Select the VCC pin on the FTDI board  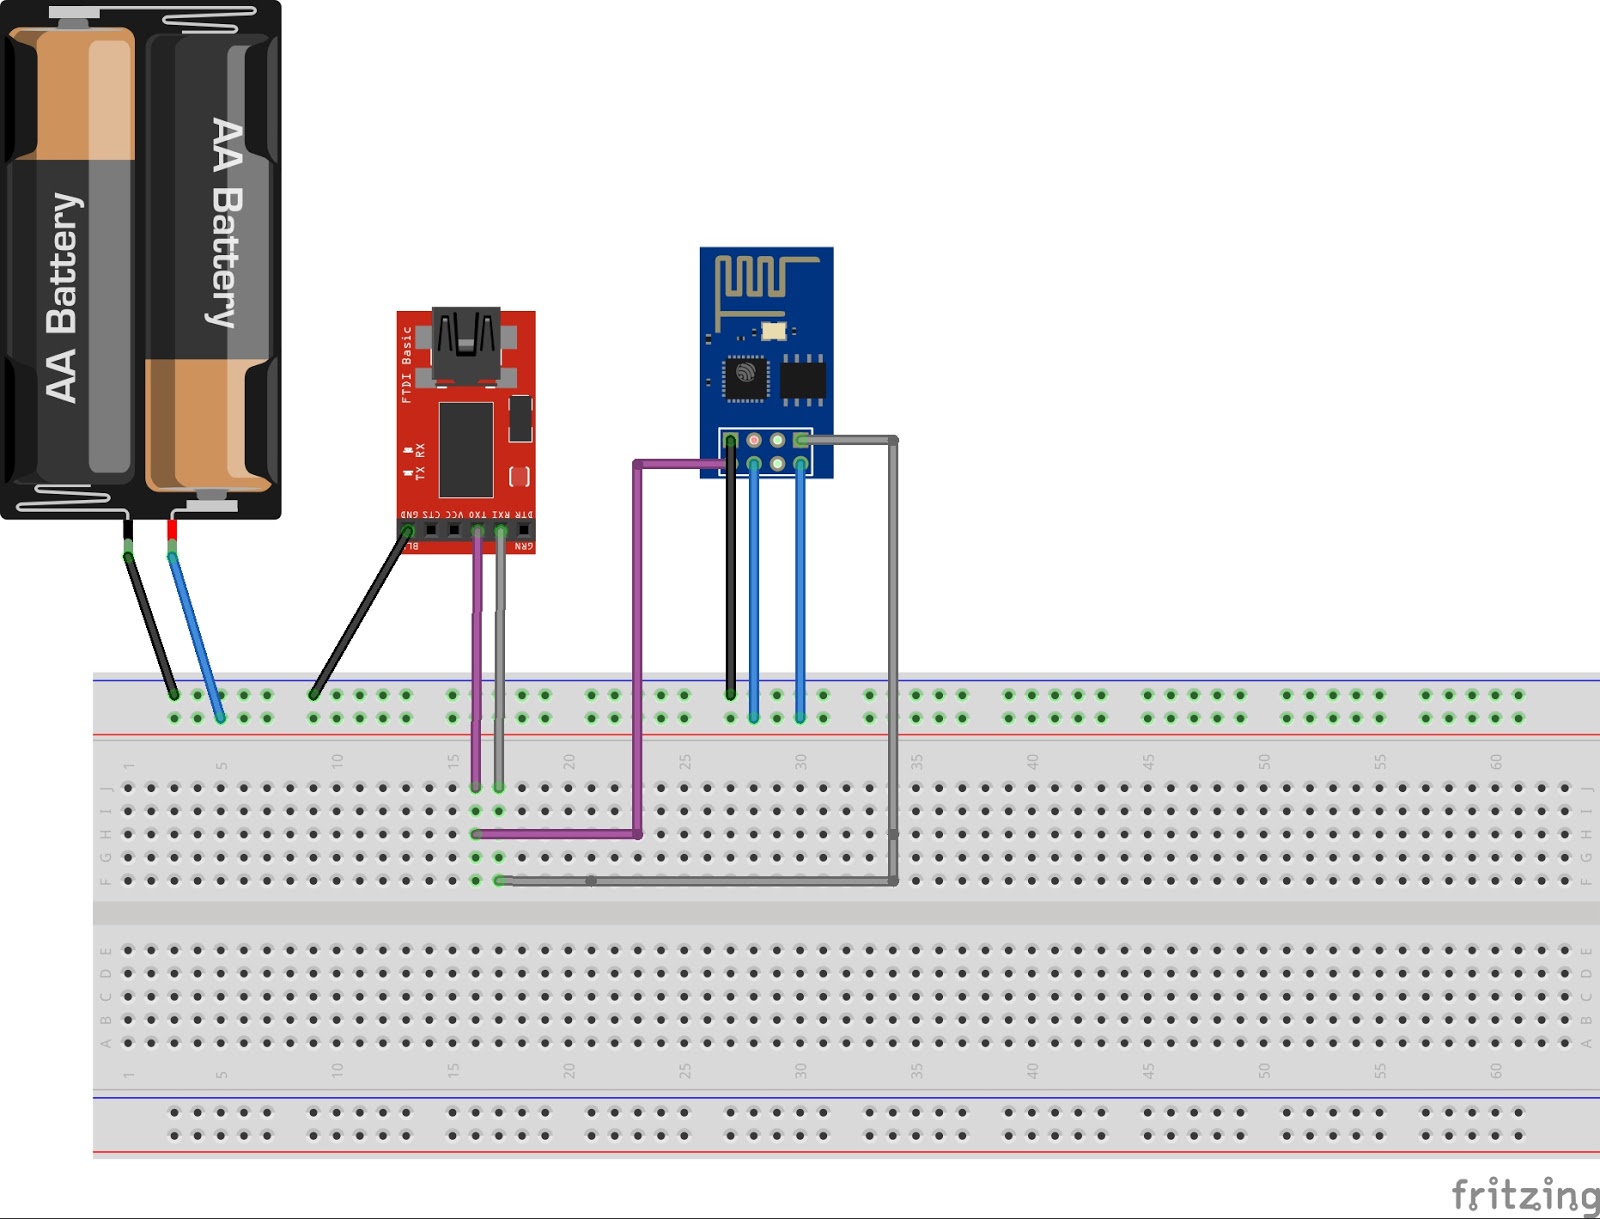pos(453,530)
